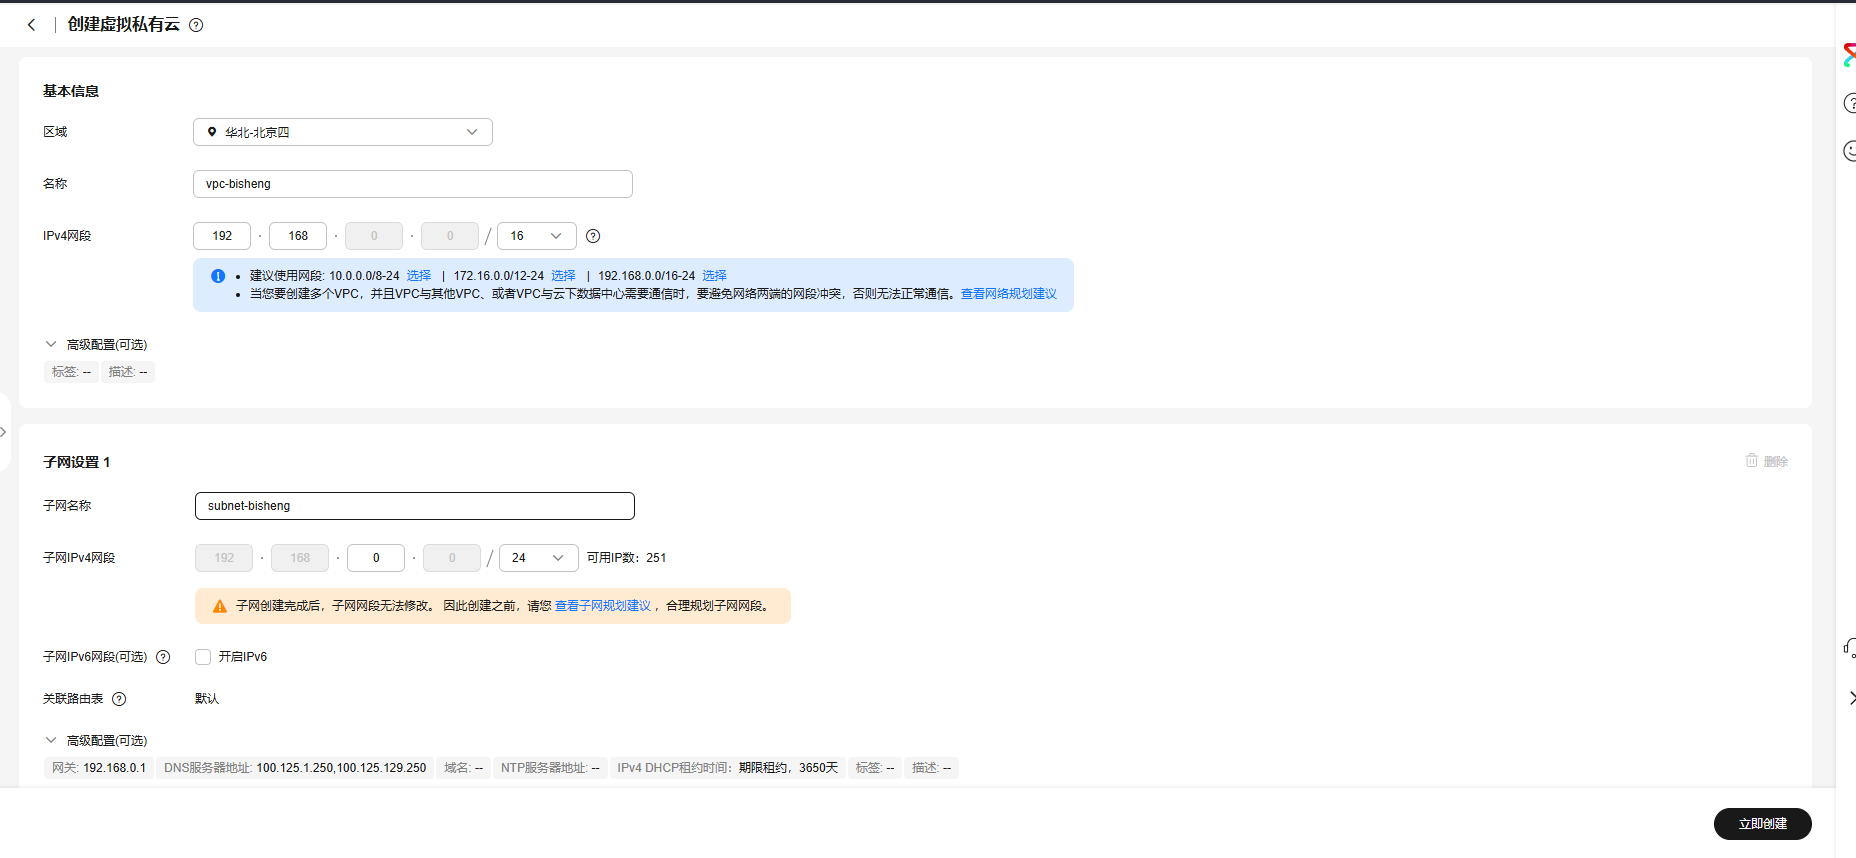Viewport: 1856px width, 858px height.
Task: Open the 区域 region dropdown
Action: (x=342, y=132)
